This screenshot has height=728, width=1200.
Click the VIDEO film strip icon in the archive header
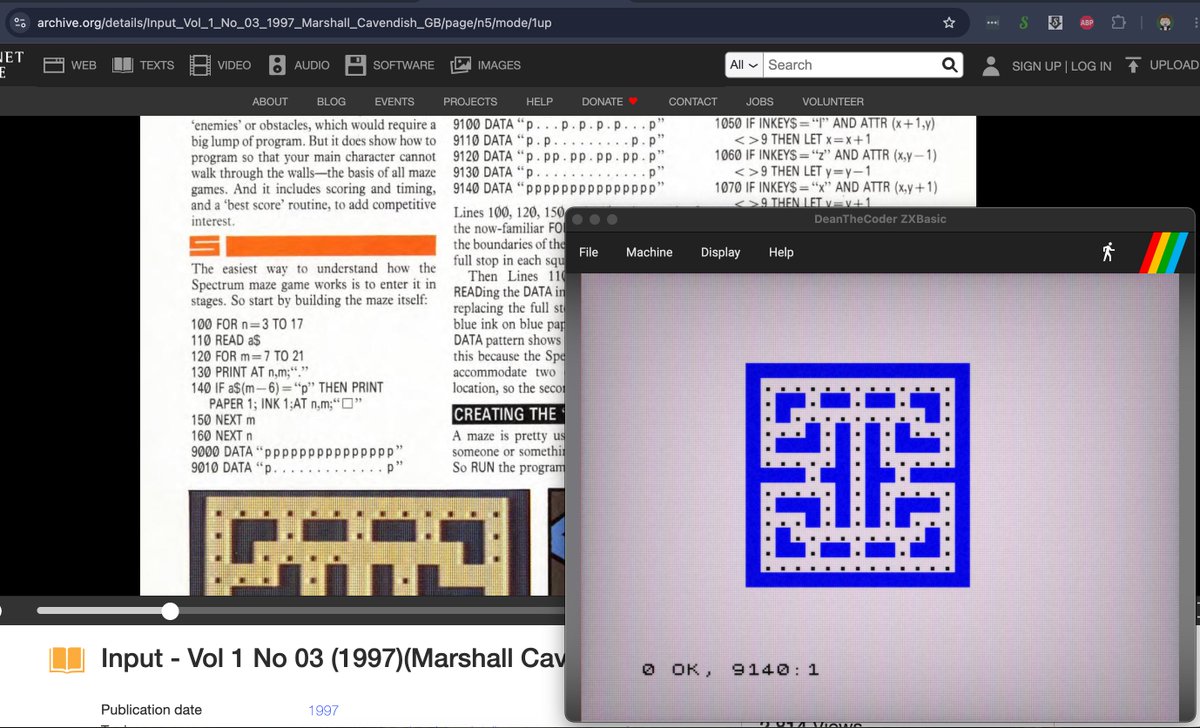pyautogui.click(x=200, y=65)
